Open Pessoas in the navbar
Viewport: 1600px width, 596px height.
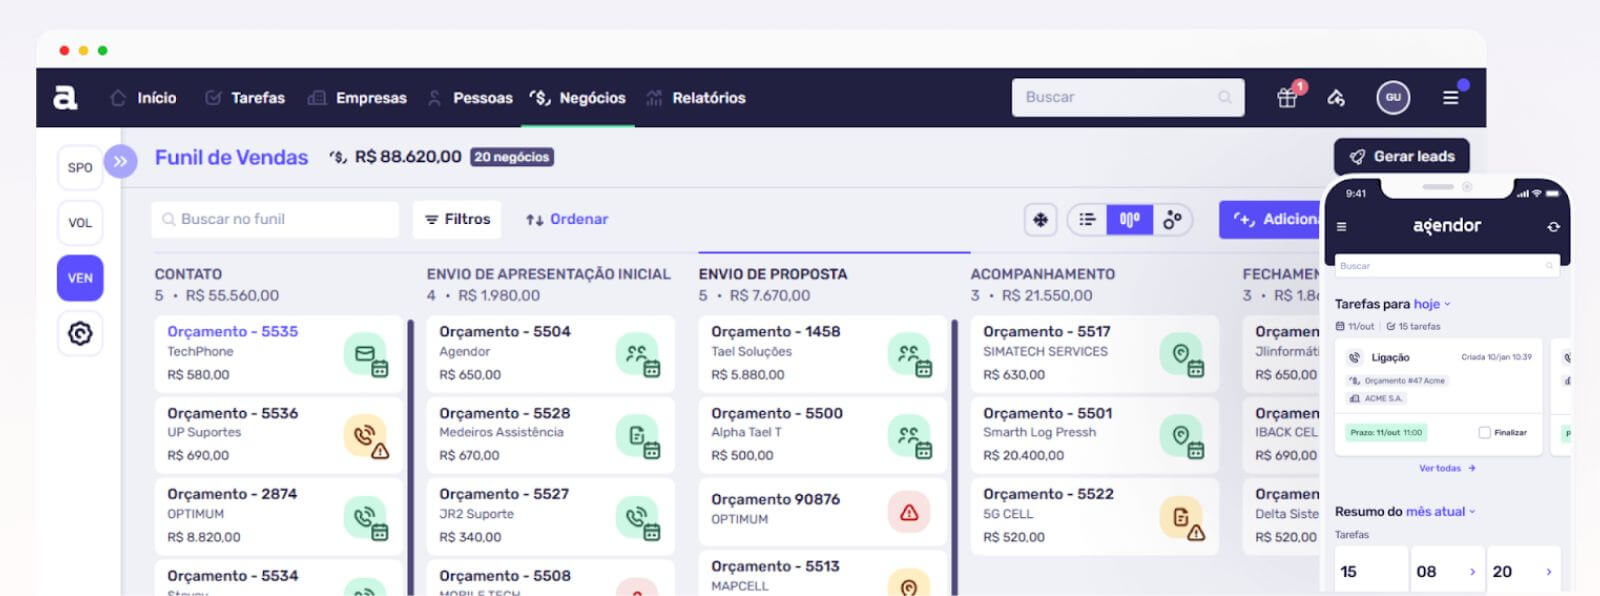click(x=470, y=98)
